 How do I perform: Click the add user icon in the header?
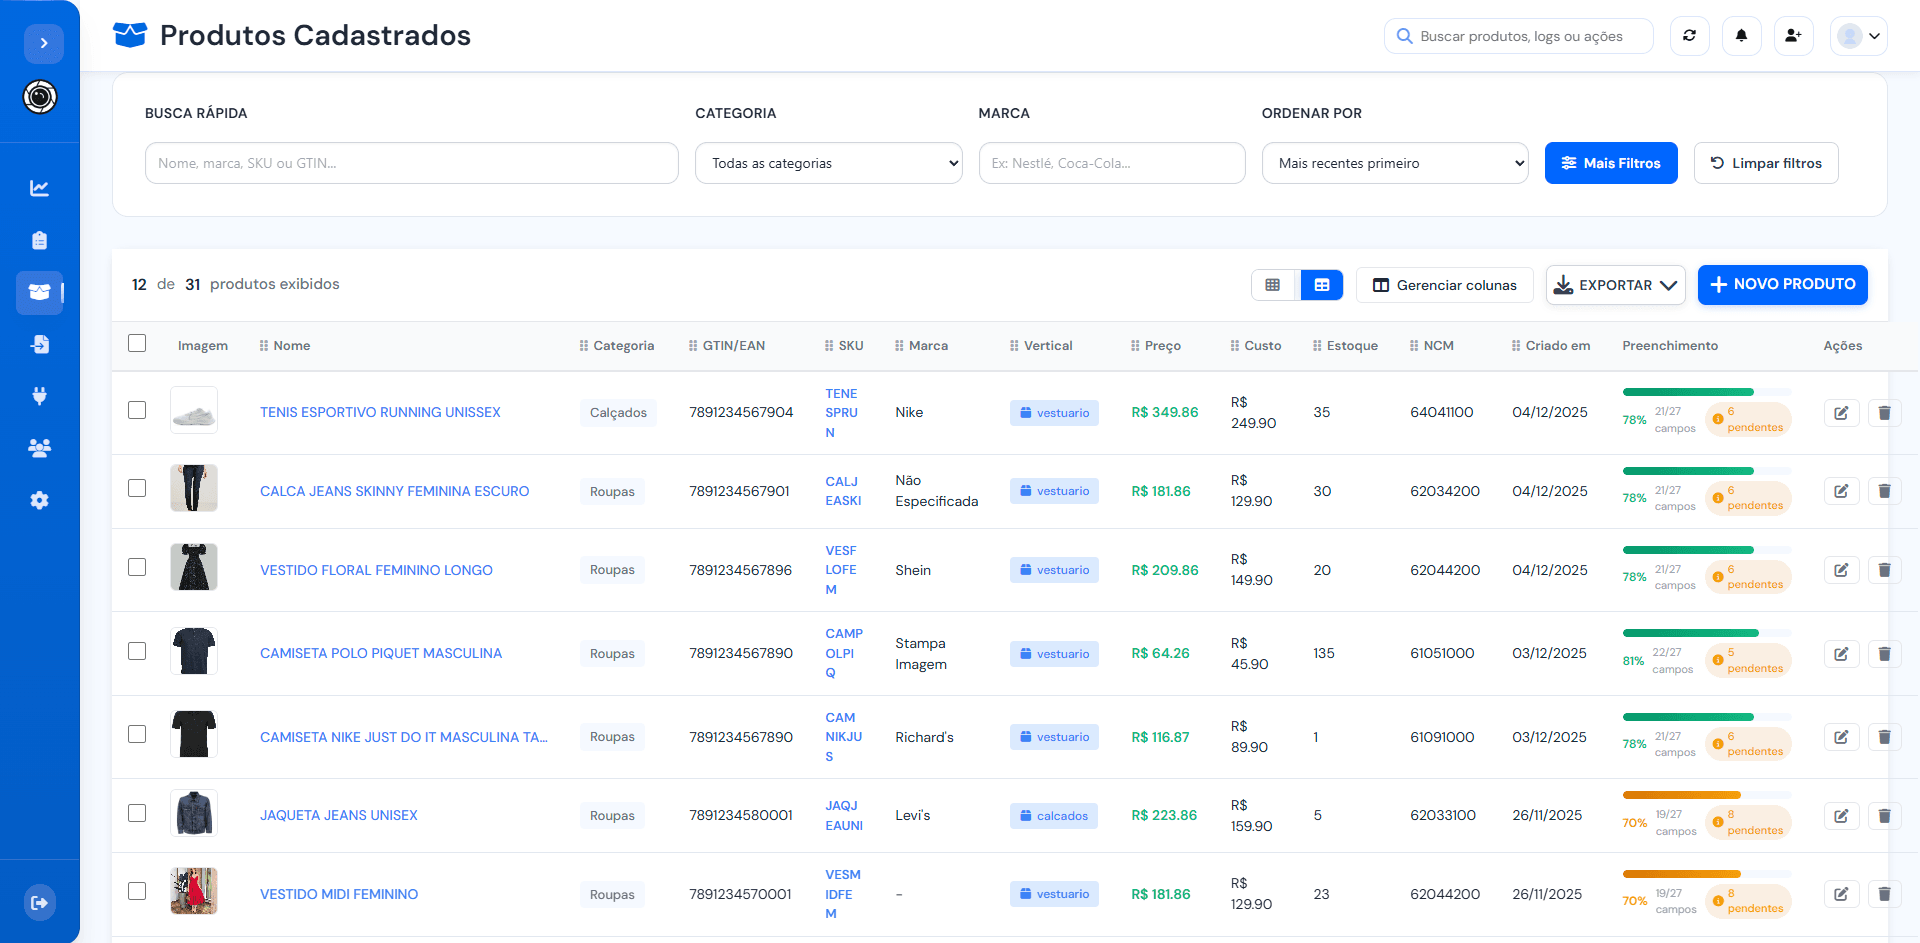tap(1793, 36)
